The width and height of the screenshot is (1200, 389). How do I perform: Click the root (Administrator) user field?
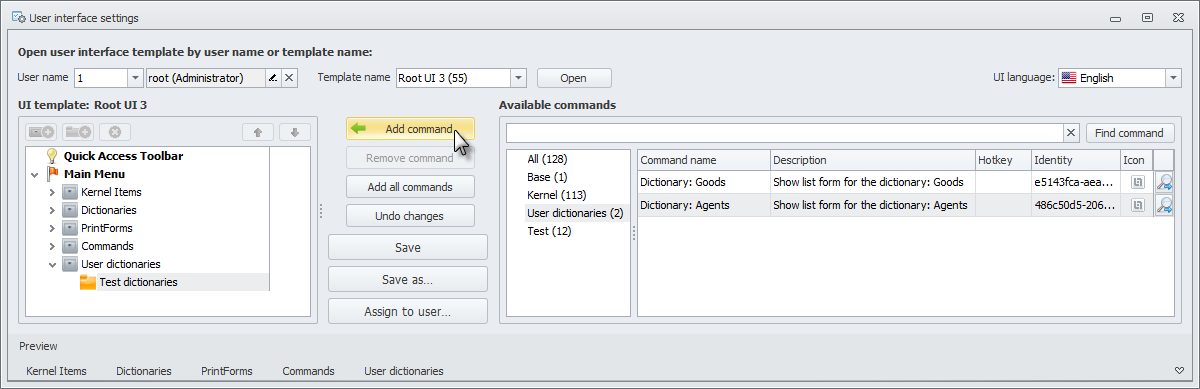click(205, 78)
